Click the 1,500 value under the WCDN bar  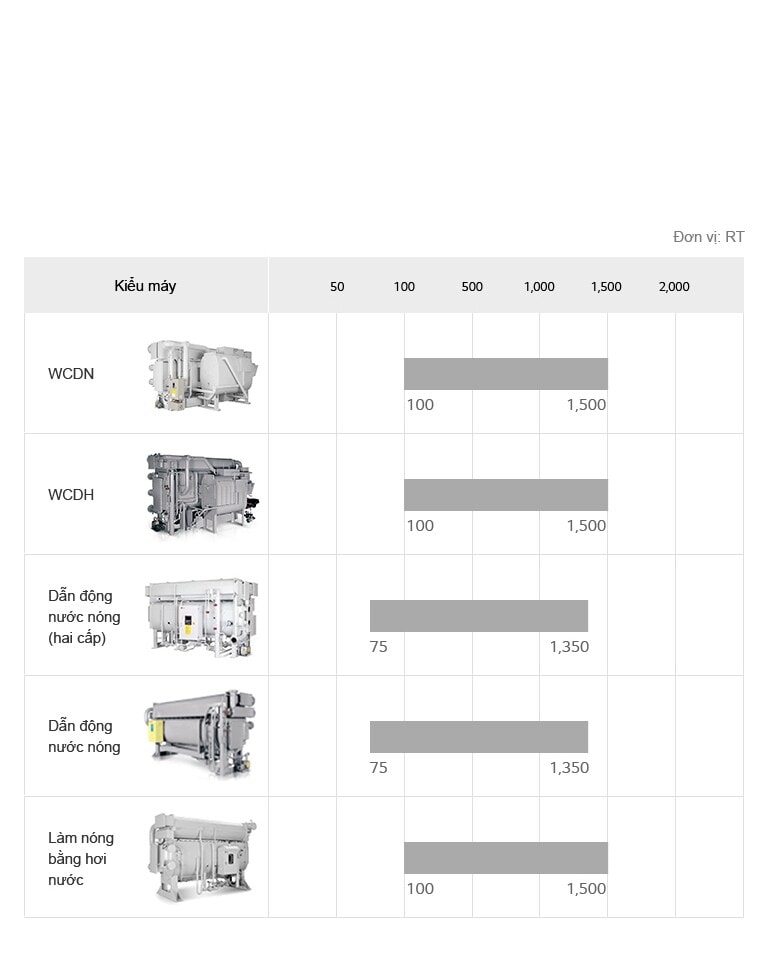point(586,405)
